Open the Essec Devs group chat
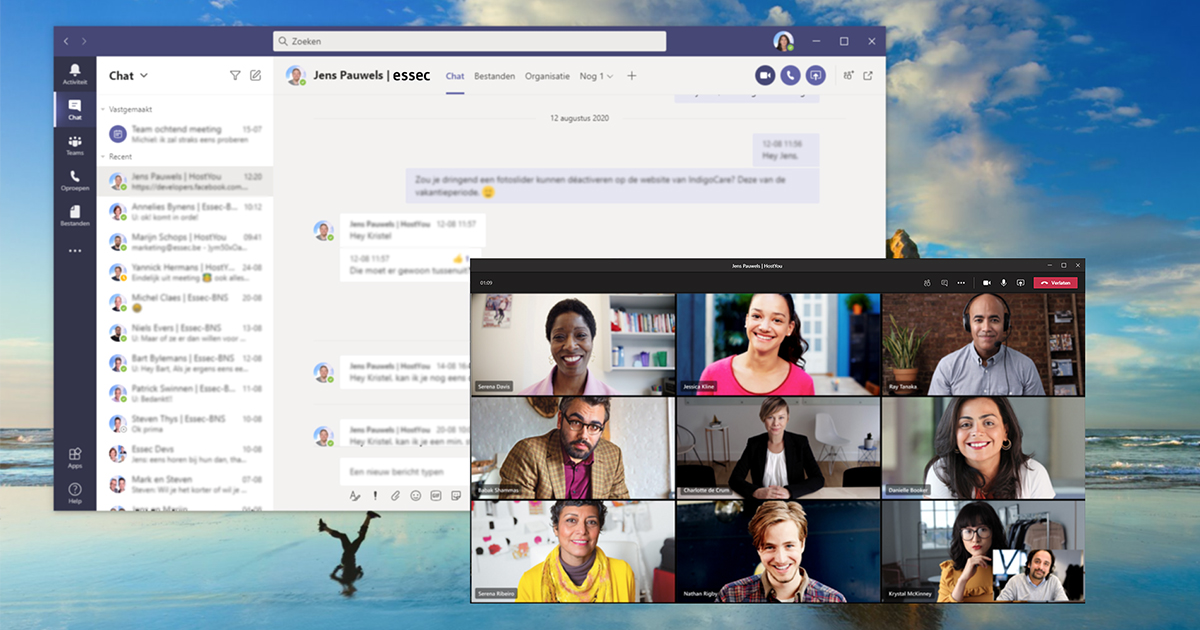Image resolution: width=1200 pixels, height=630 pixels. click(185, 454)
